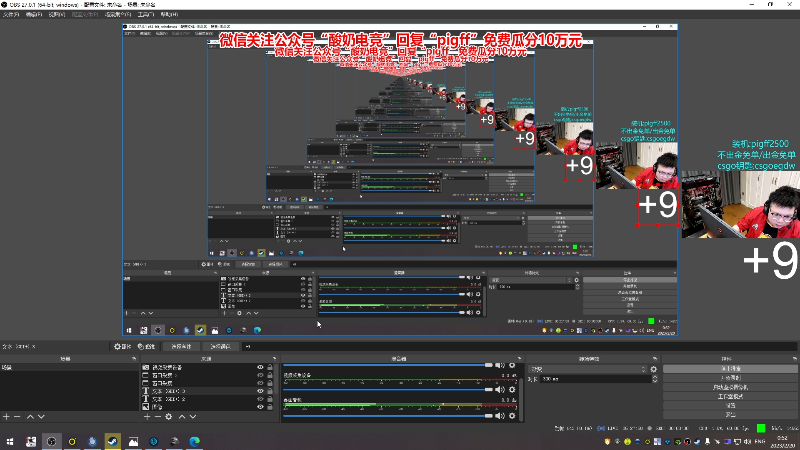Open source properties gear below sources list
800x450 pixels.
coord(169,417)
